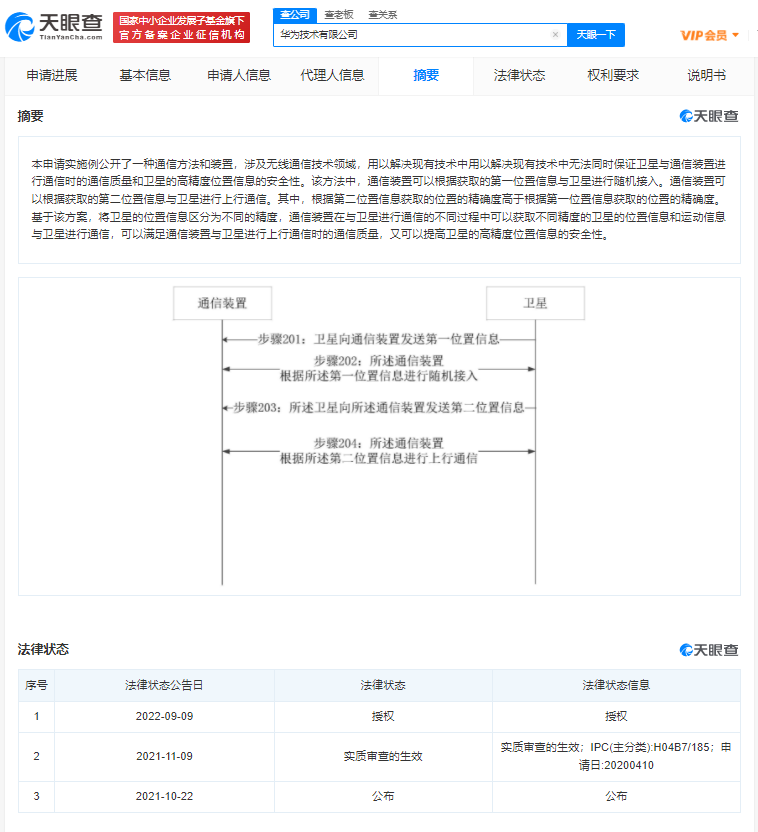Click the 法律状态信息 column header

pyautogui.click(x=616, y=685)
